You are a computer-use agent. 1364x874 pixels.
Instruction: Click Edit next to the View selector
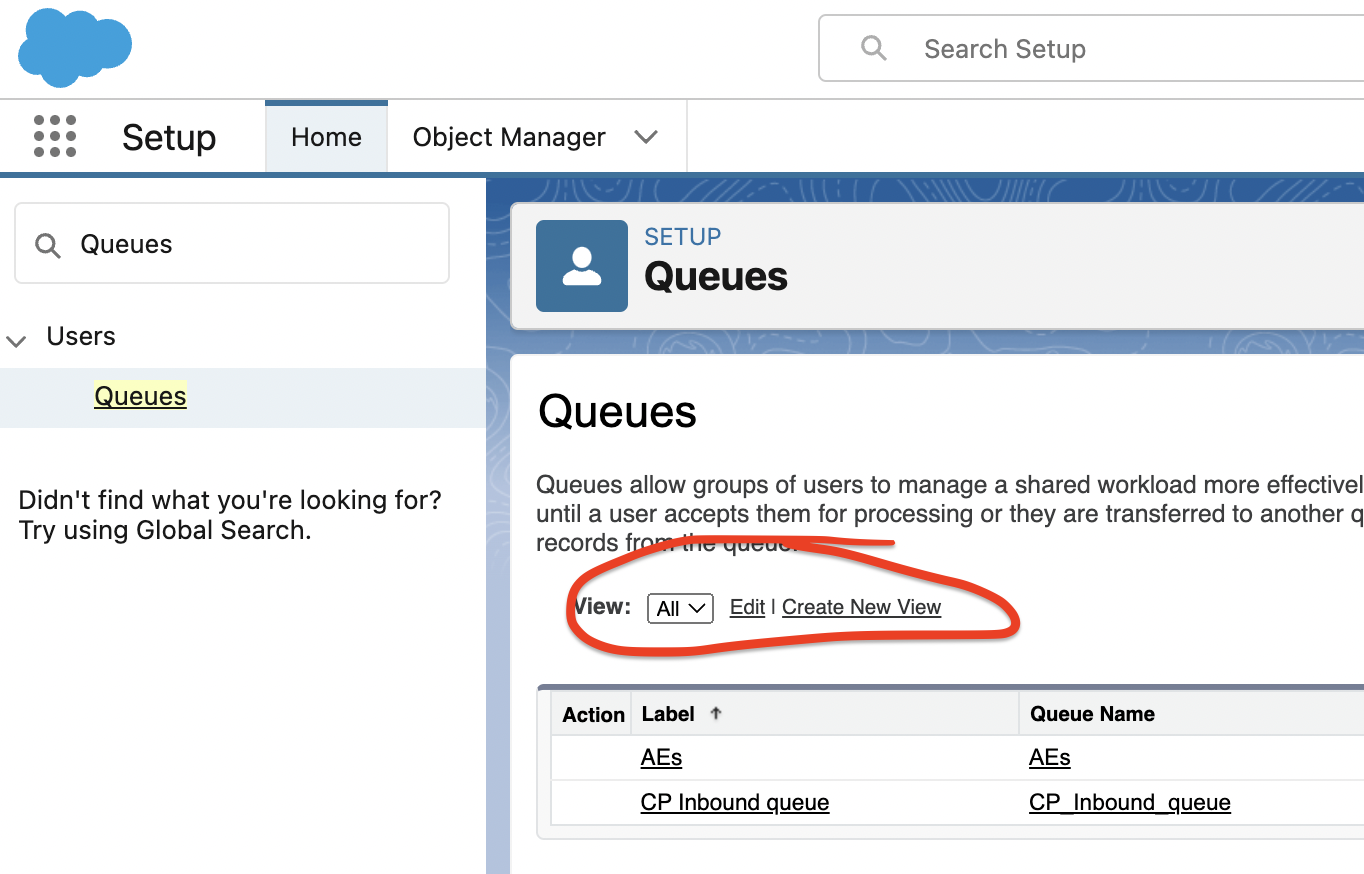click(x=746, y=607)
